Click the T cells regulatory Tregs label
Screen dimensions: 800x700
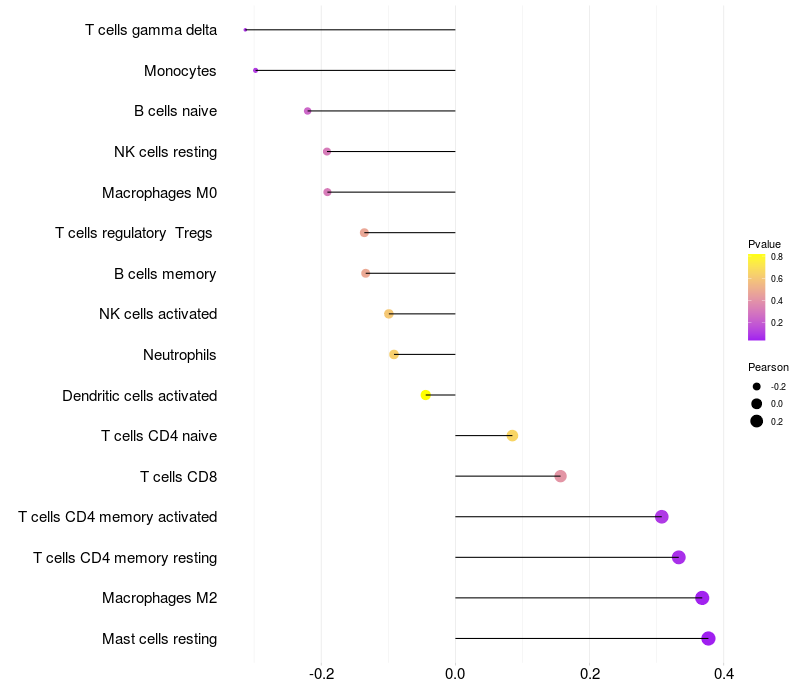coord(134,233)
